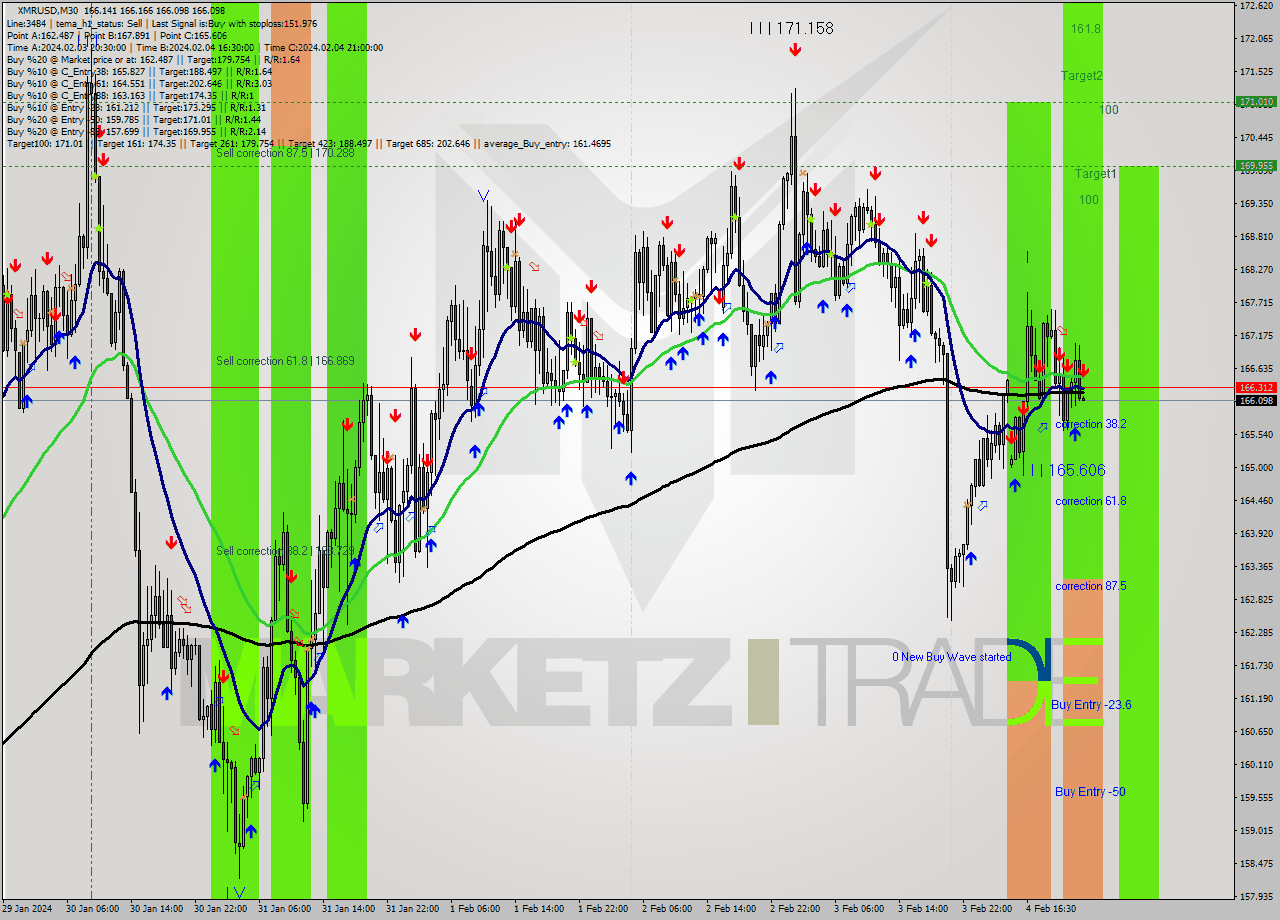Click the red arrow under the 171.158 label

[x=794, y=49]
